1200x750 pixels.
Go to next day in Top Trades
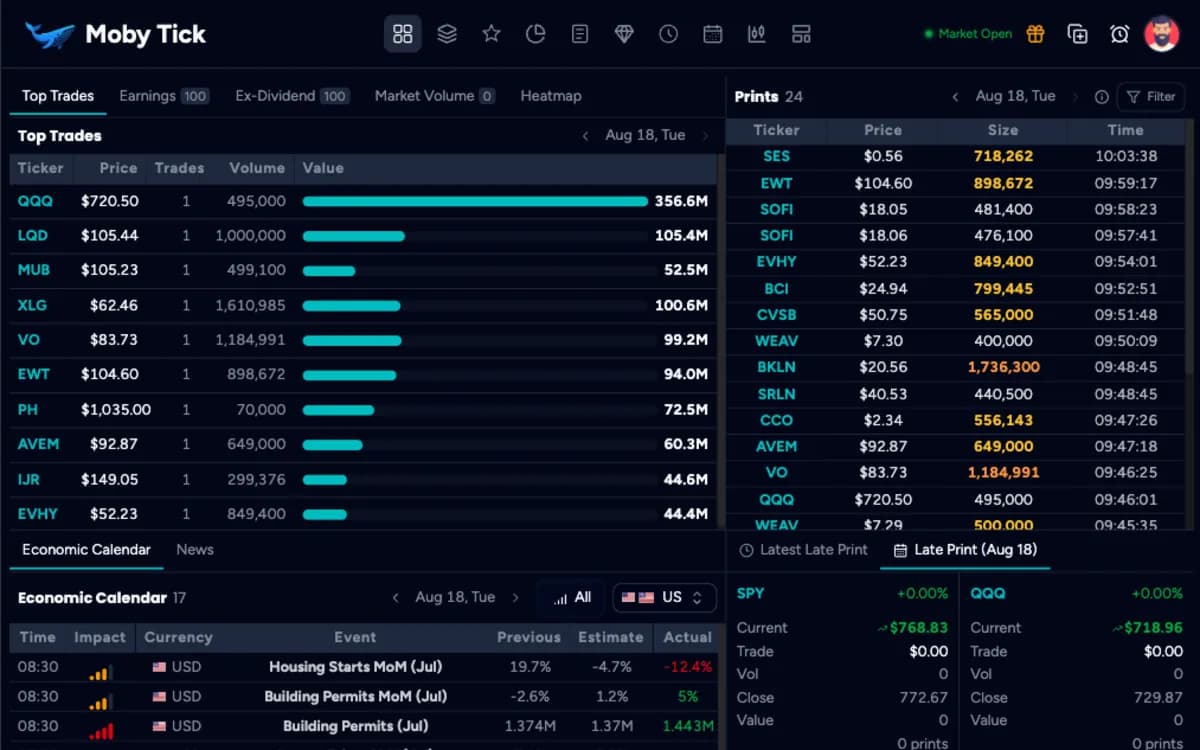tap(705, 136)
